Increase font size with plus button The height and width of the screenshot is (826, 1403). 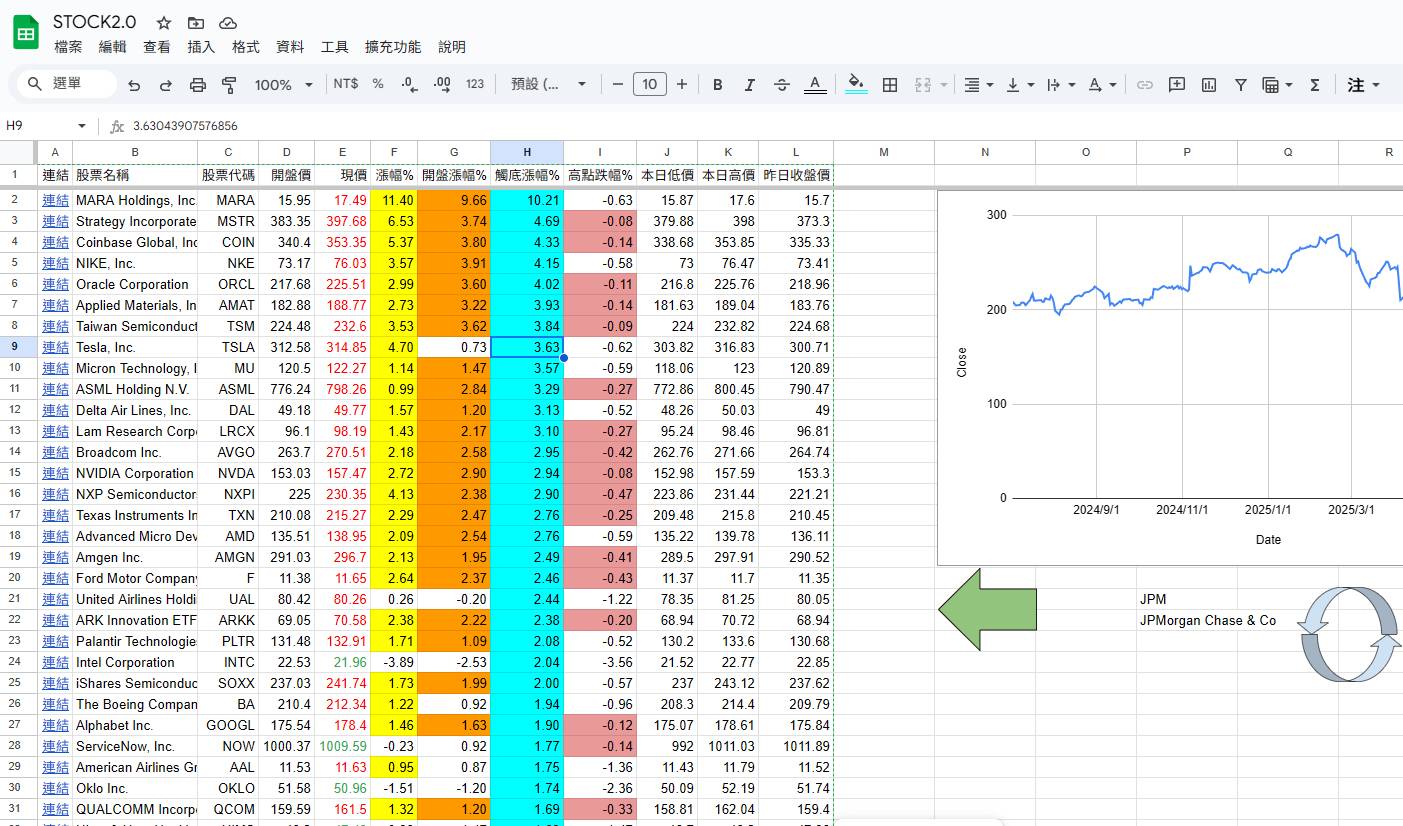682,84
